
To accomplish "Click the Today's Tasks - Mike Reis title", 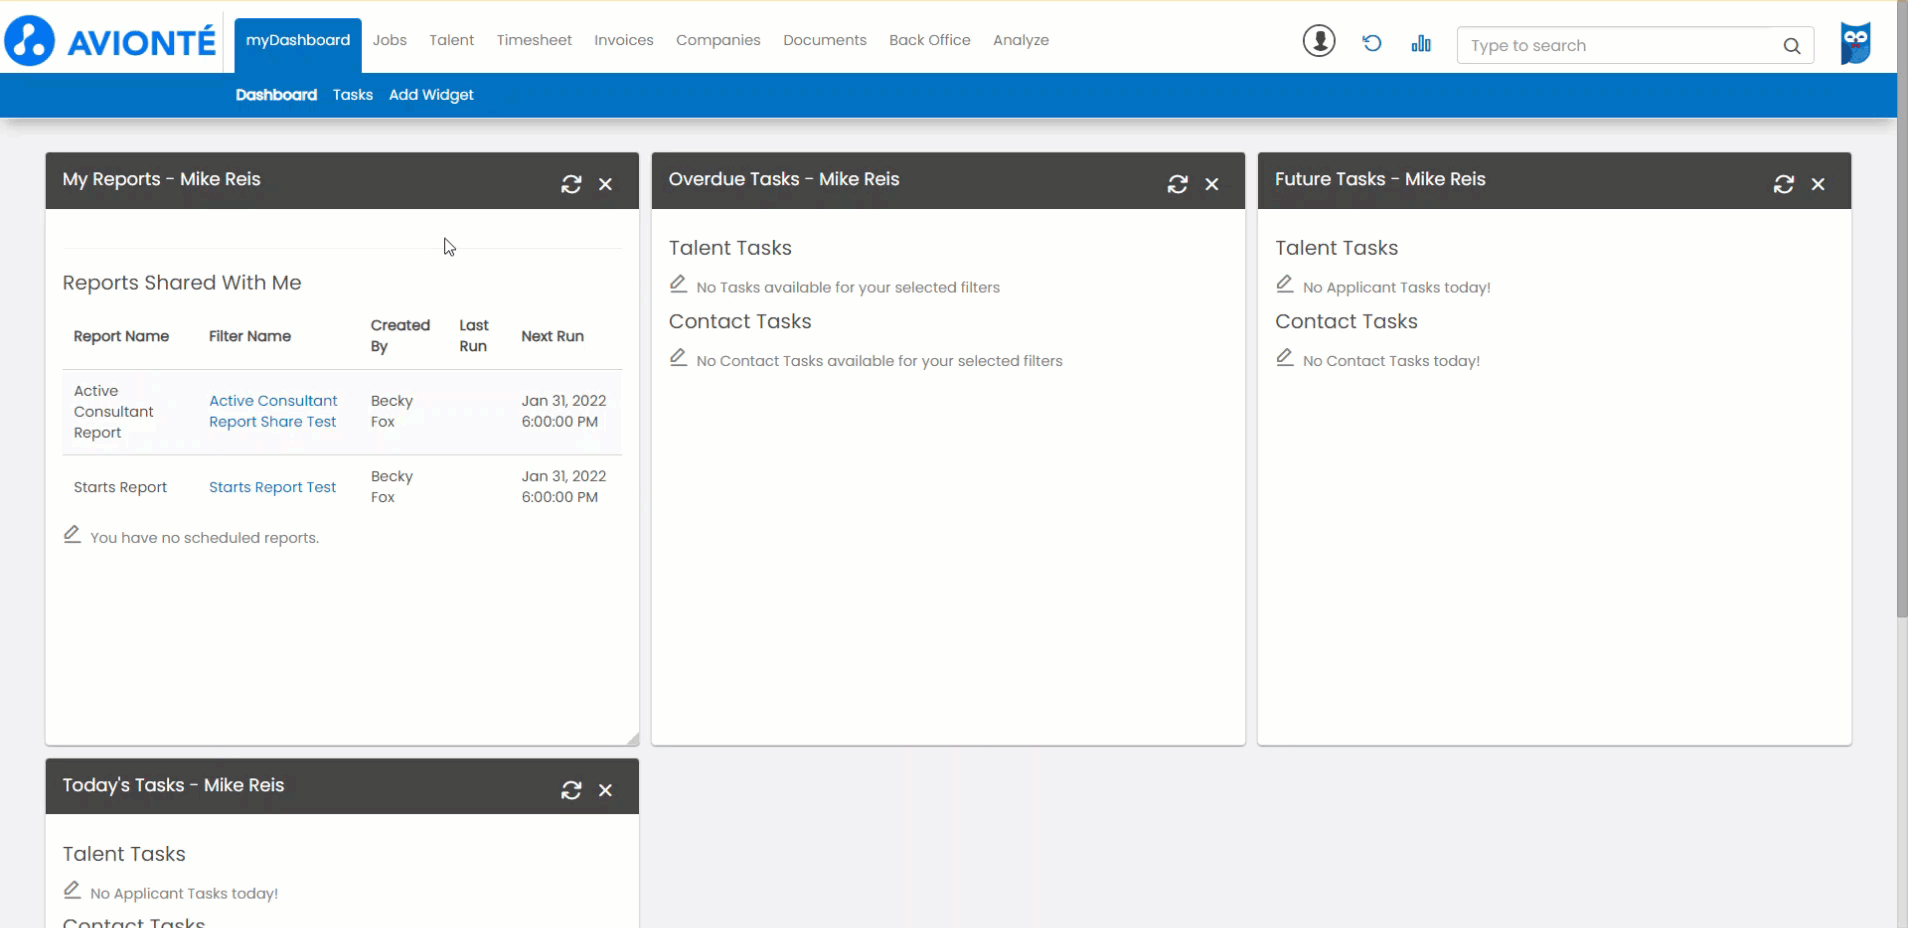I will [x=173, y=785].
